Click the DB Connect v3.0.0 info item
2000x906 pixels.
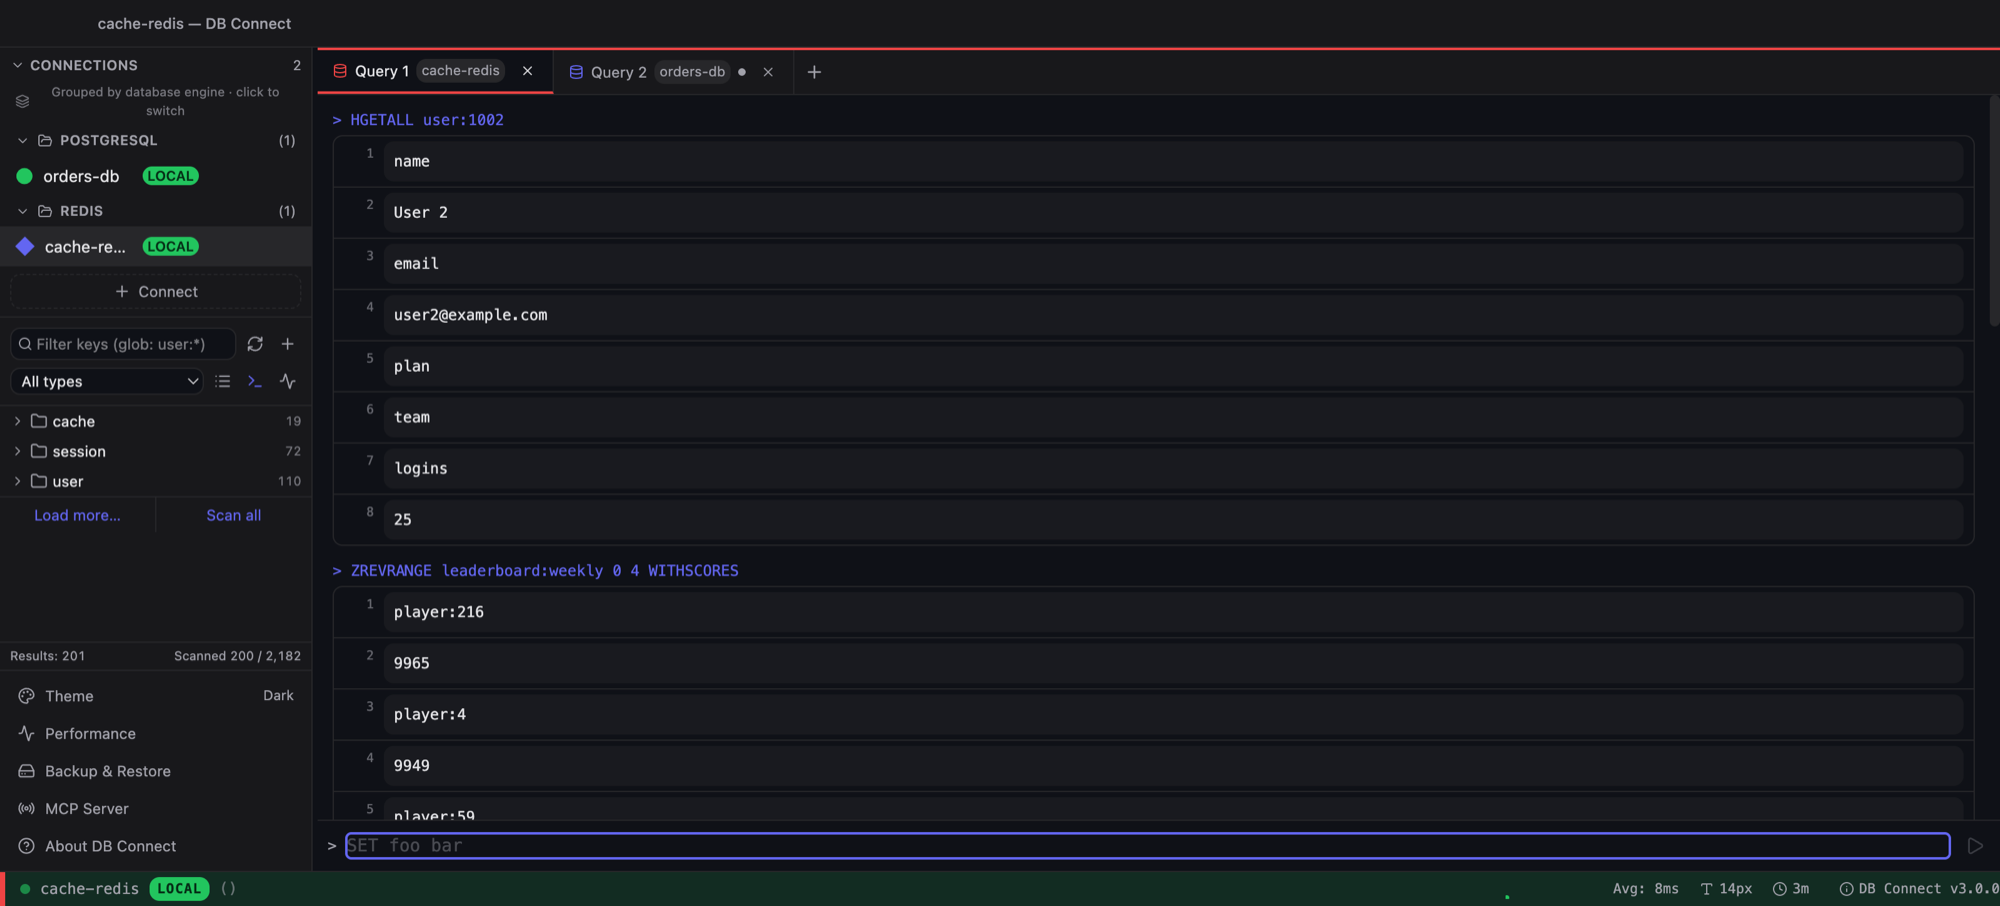(1918, 888)
